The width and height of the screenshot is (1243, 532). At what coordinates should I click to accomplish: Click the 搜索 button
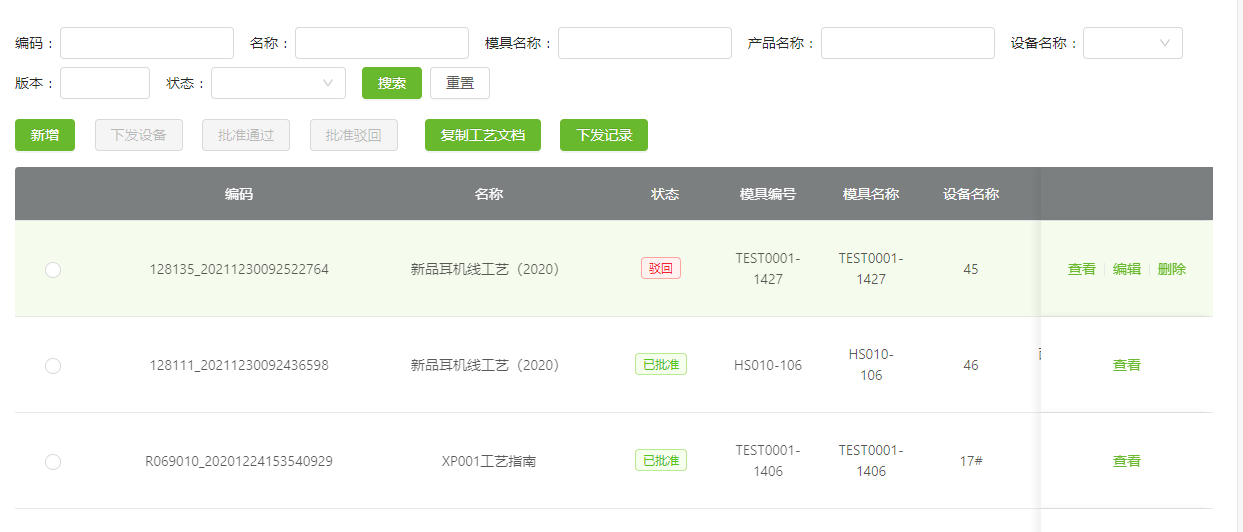click(x=392, y=83)
